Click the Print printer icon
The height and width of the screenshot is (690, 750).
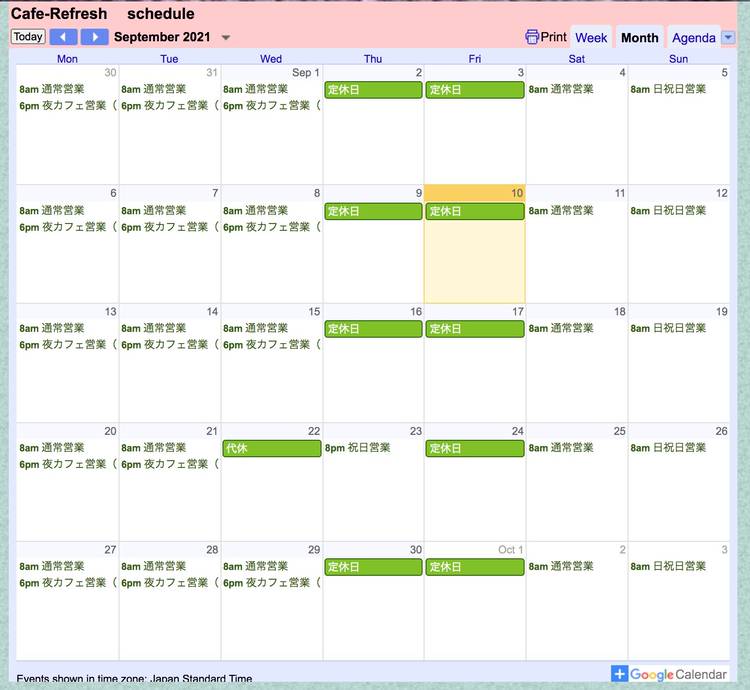(532, 37)
